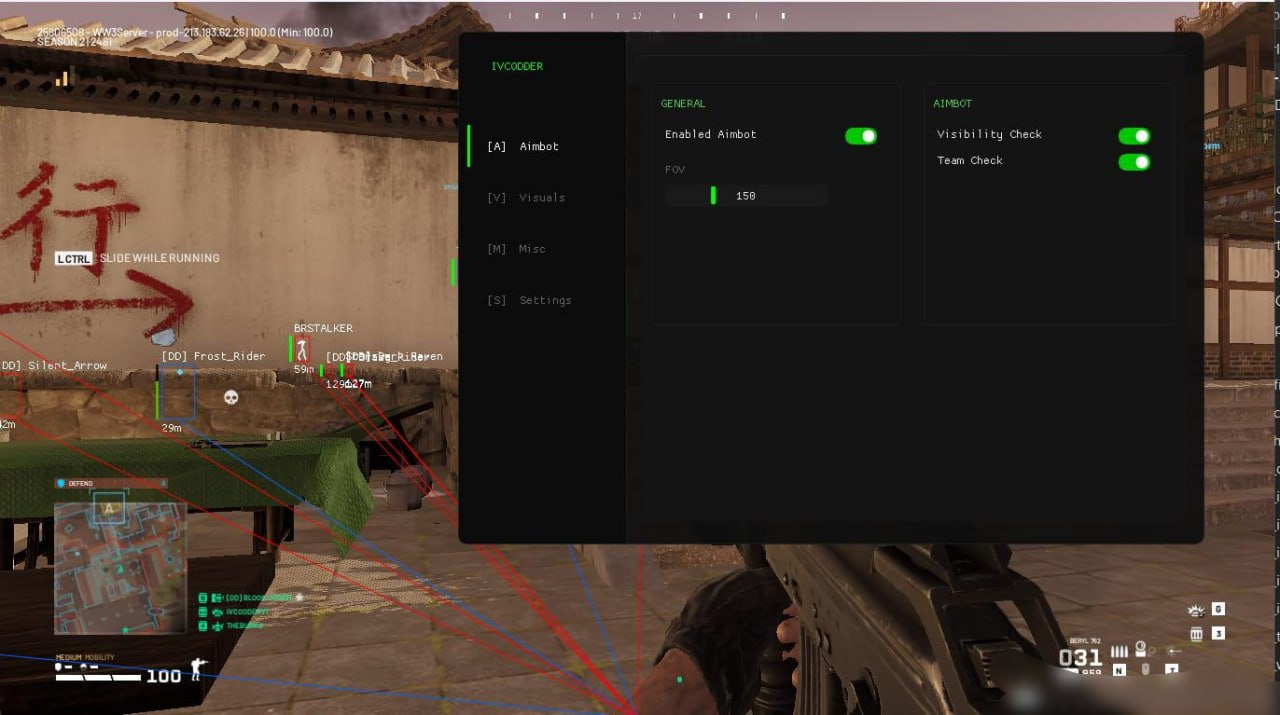Click the IVCODDER title text
The width and height of the screenshot is (1280, 715).
[x=517, y=66]
